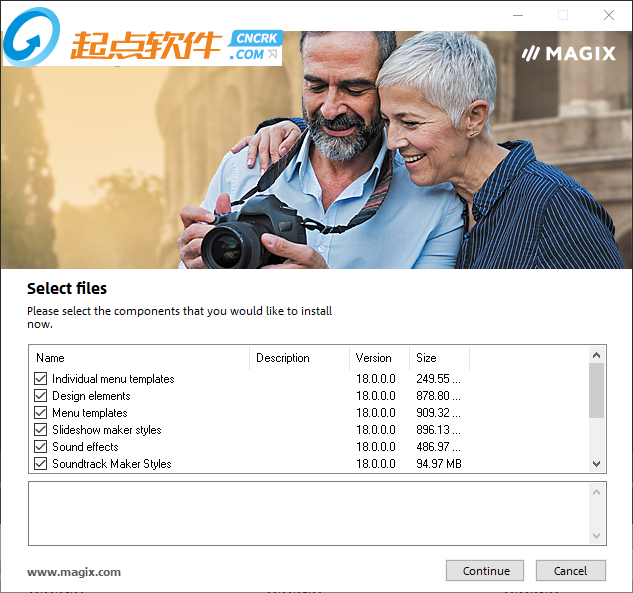Click the Cancel button
The image size is (633, 593).
click(x=570, y=570)
